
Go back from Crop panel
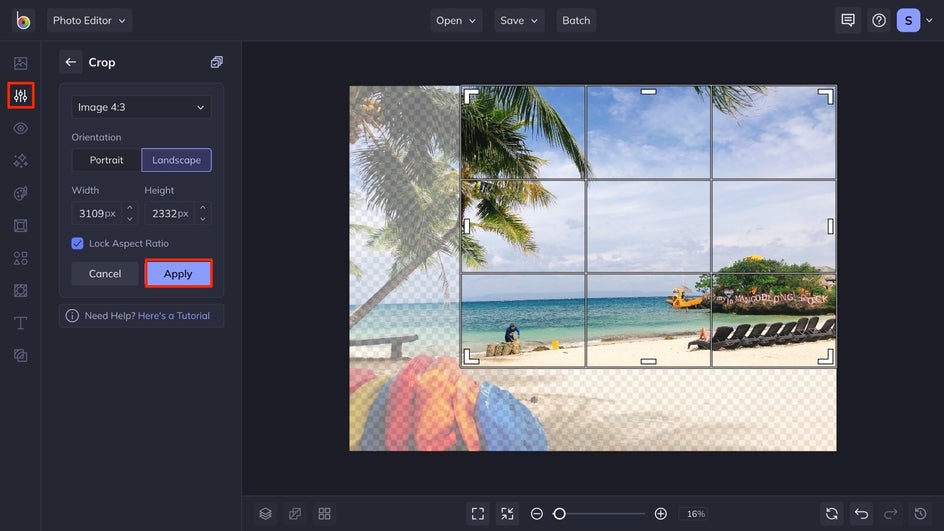pos(70,62)
